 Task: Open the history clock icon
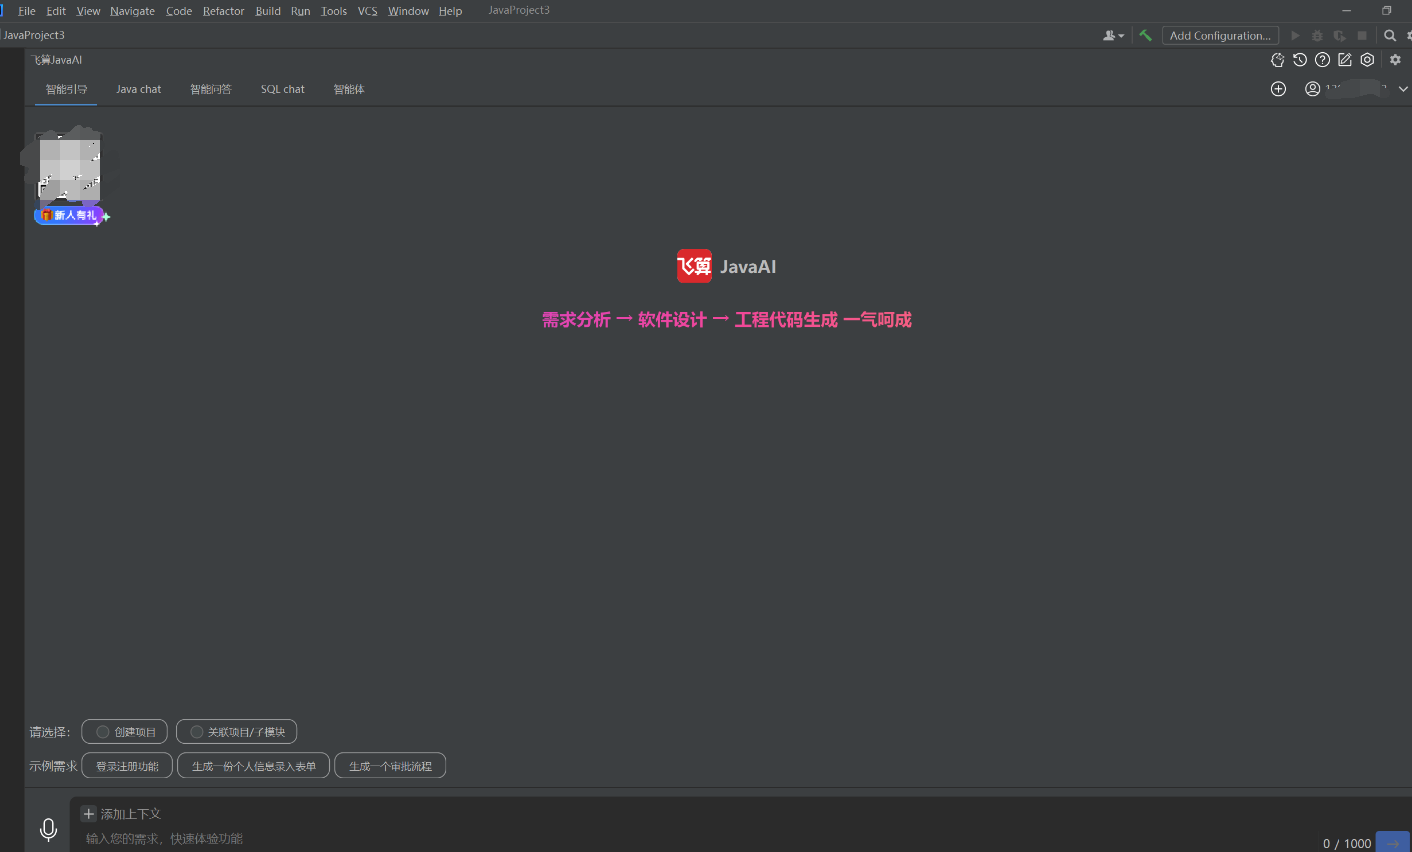[1300, 60]
